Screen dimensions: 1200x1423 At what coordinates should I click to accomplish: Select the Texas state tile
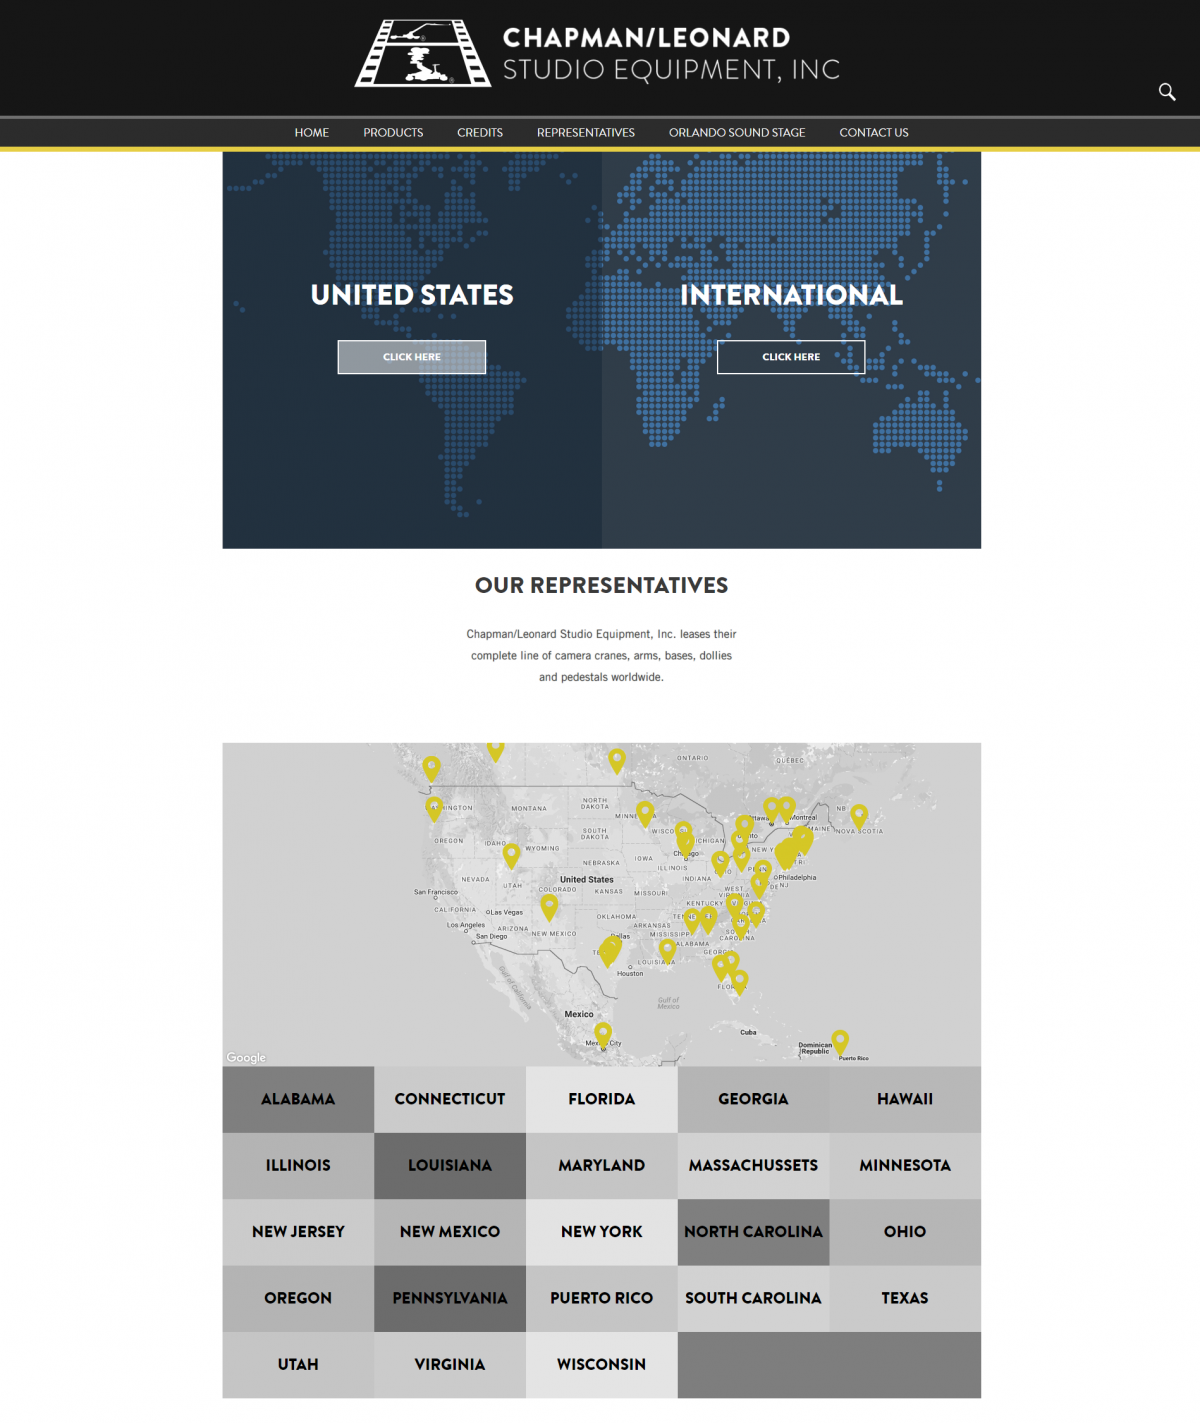pyautogui.click(x=905, y=1299)
